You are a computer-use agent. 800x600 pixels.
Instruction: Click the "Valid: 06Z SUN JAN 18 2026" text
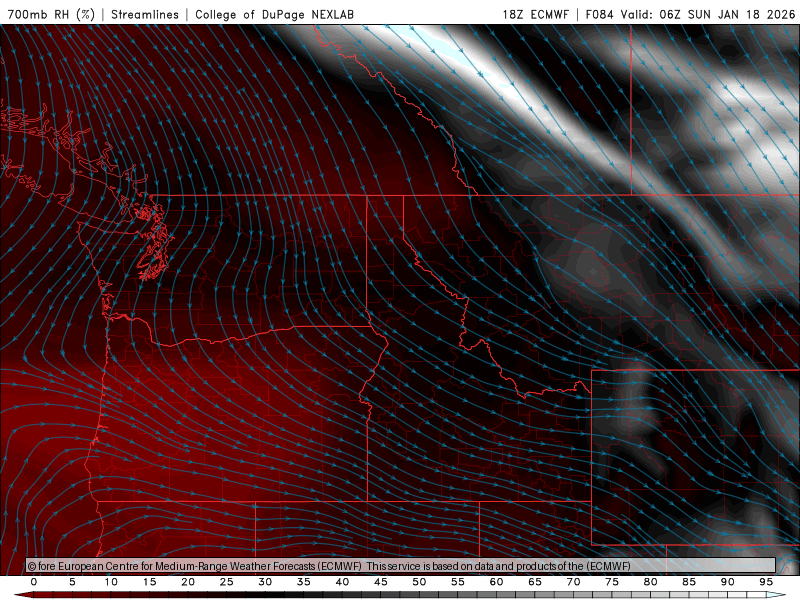[708, 14]
